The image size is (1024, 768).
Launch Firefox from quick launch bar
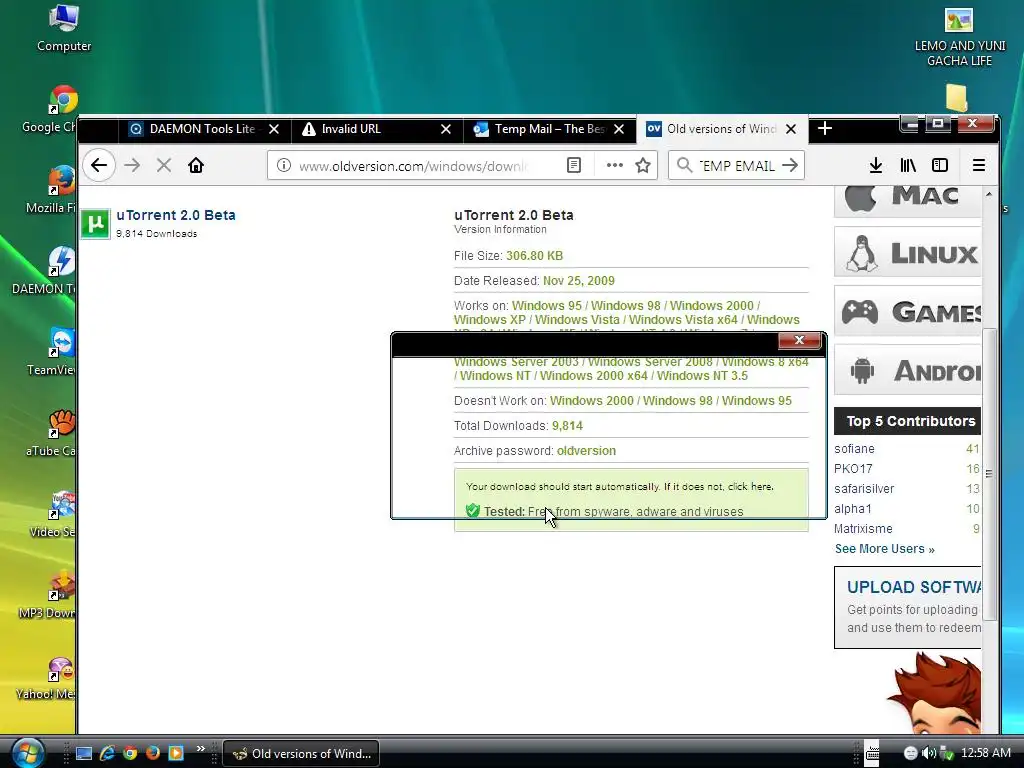[x=153, y=754]
